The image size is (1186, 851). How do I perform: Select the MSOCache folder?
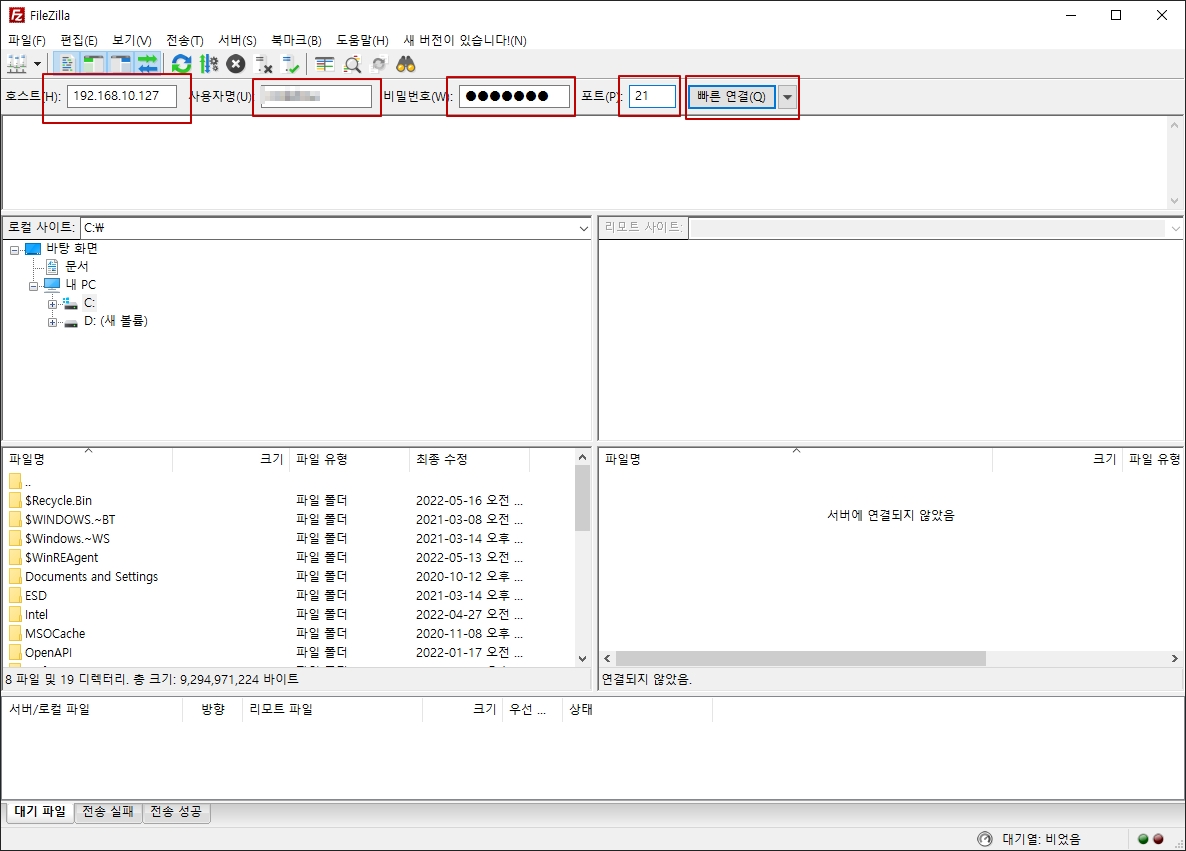[x=54, y=633]
